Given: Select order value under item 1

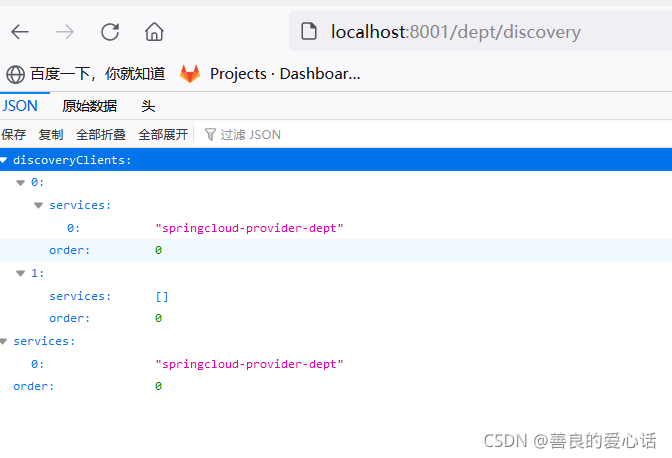Looking at the screenshot, I should coord(158,318).
